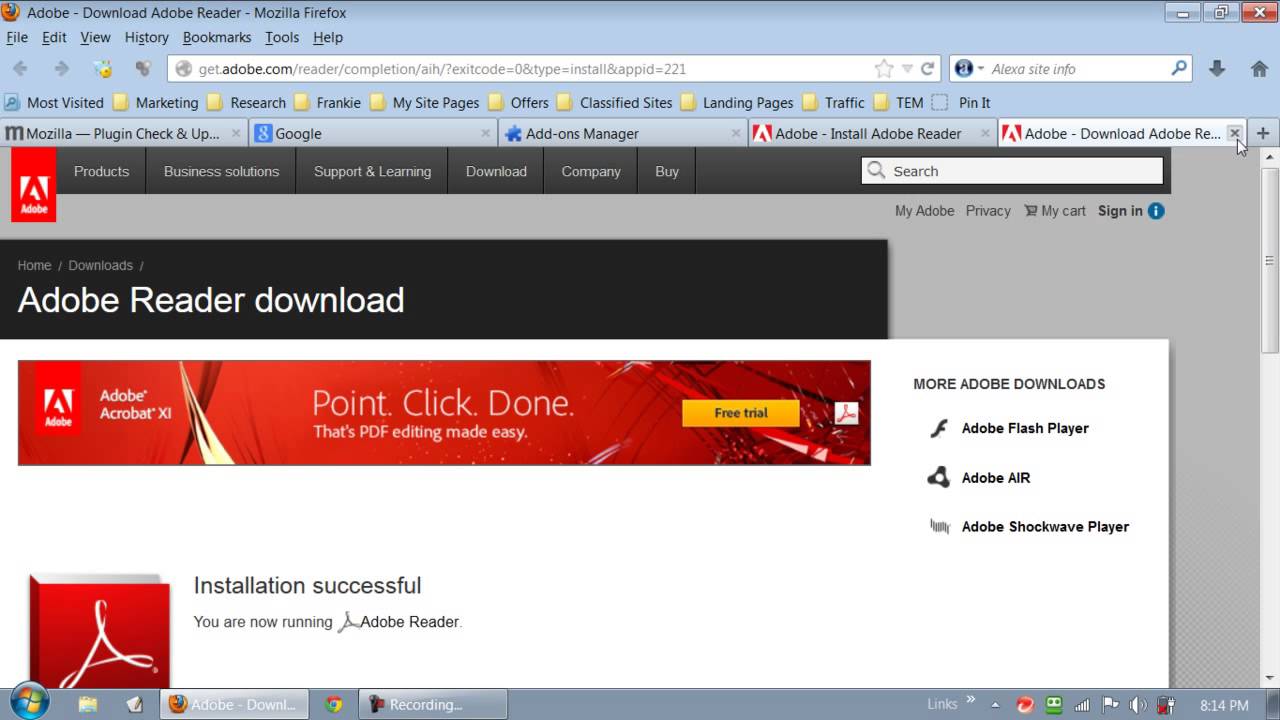Open the Privacy link
1280x720 pixels.
tap(988, 211)
